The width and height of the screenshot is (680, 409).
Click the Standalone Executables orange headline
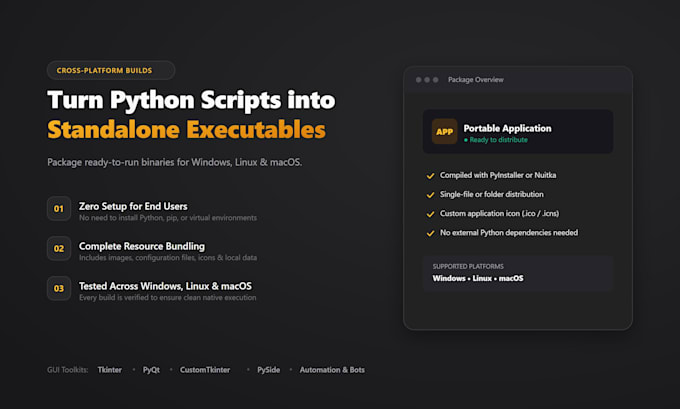click(x=186, y=130)
